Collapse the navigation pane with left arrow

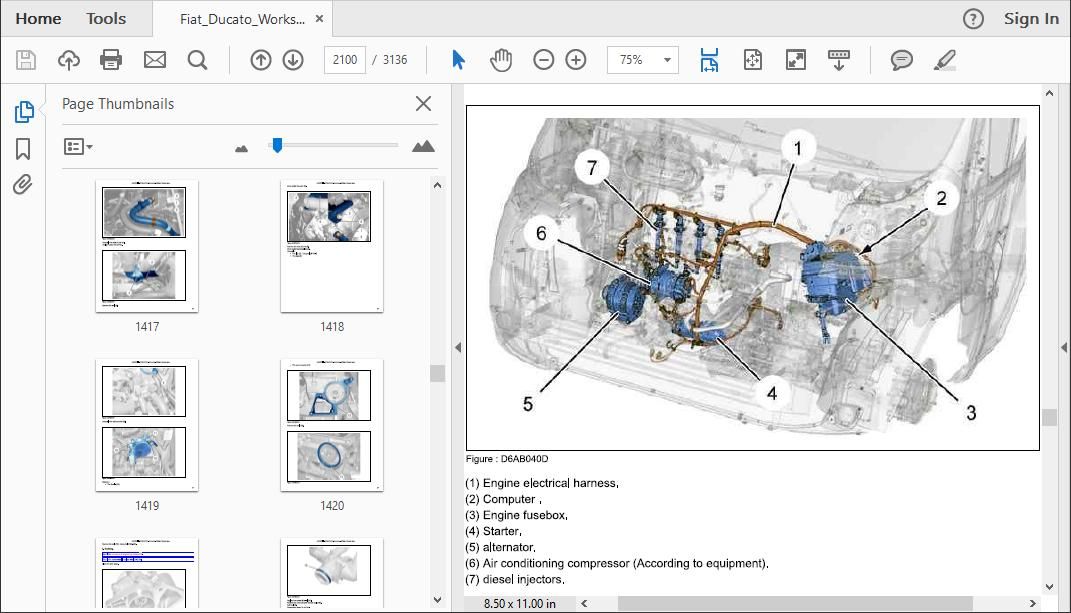point(458,347)
